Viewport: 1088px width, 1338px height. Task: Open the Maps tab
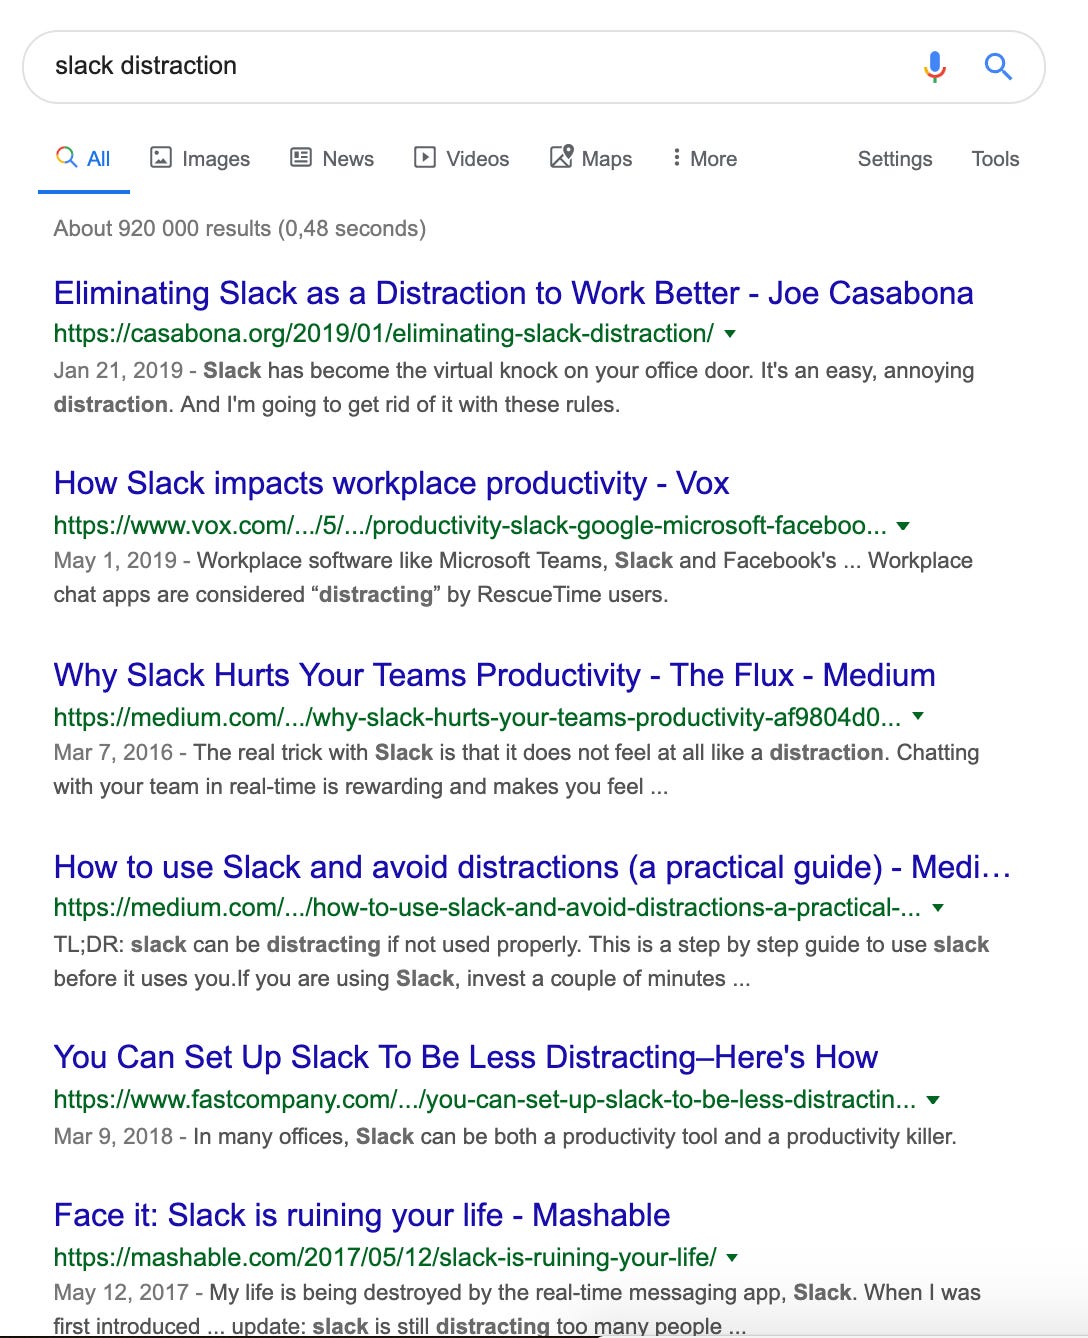click(x=591, y=158)
